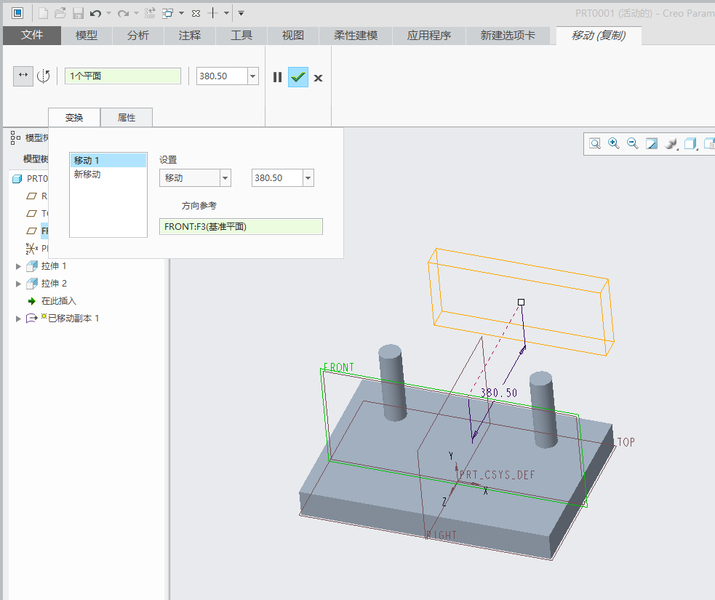Switch to the 分析 ribbon tab
Viewport: 715px width, 600px height.
click(138, 35)
